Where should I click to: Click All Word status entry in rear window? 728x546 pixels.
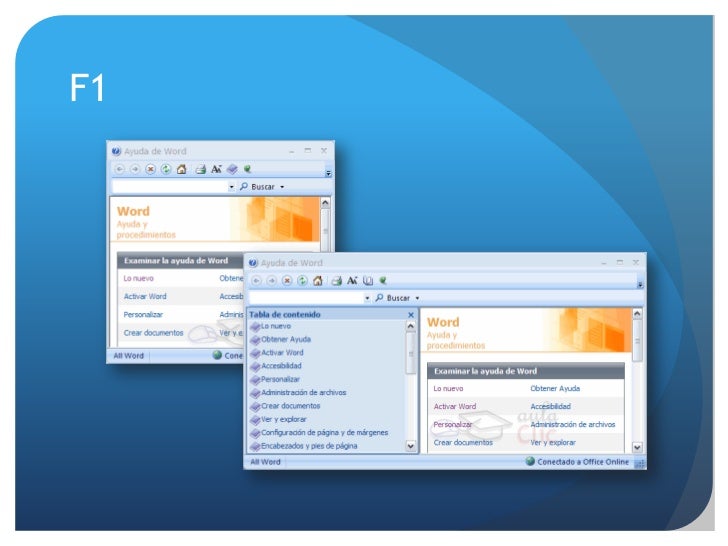[x=129, y=356]
